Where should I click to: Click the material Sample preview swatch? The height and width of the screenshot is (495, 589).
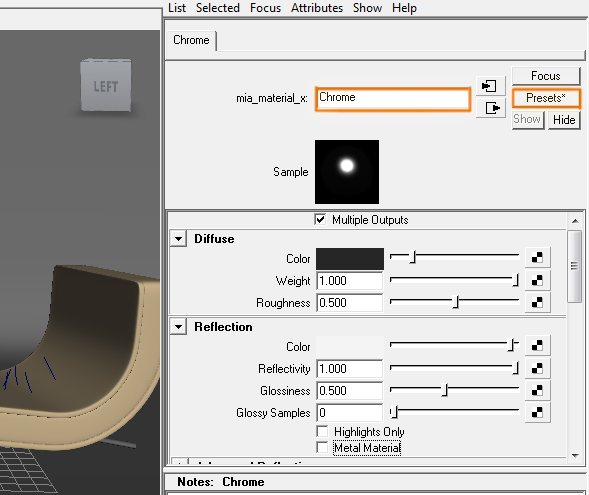[347, 172]
